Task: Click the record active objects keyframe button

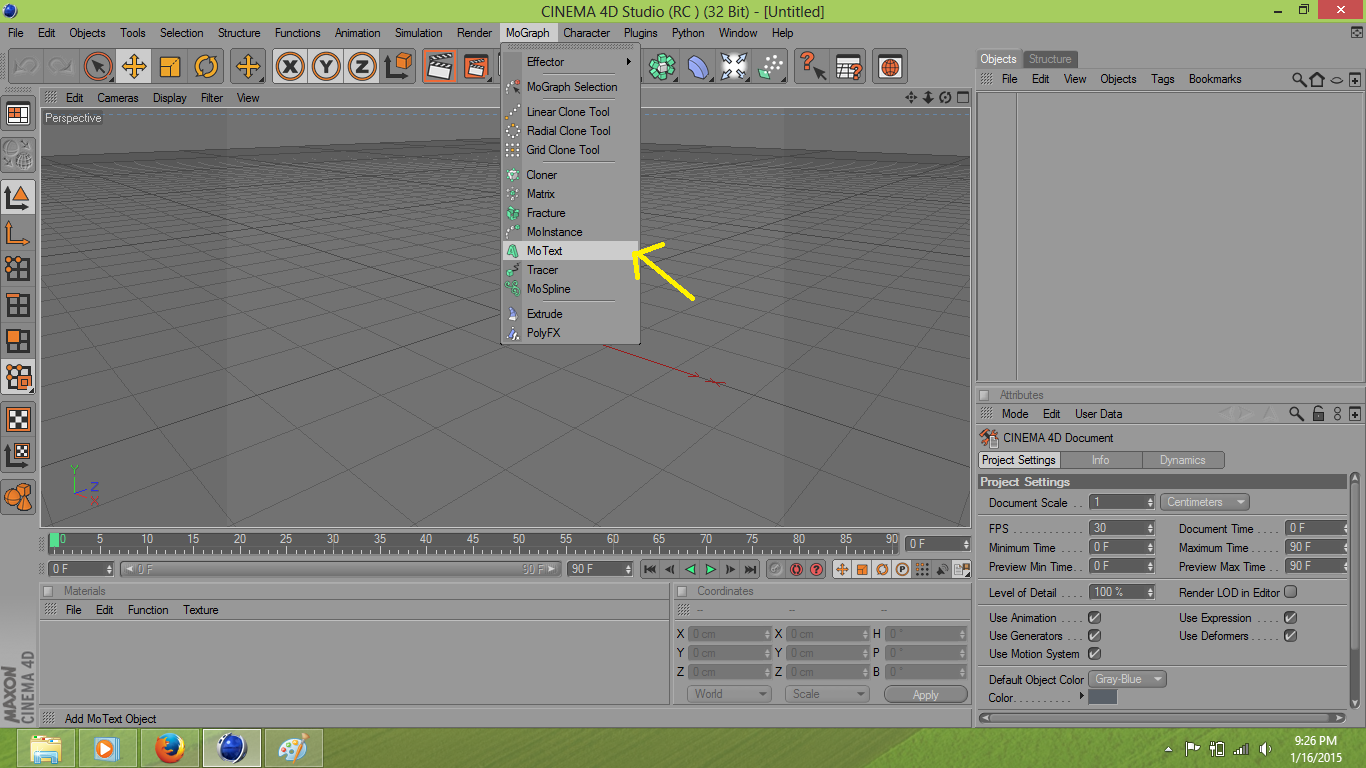Action: pyautogui.click(x=776, y=570)
